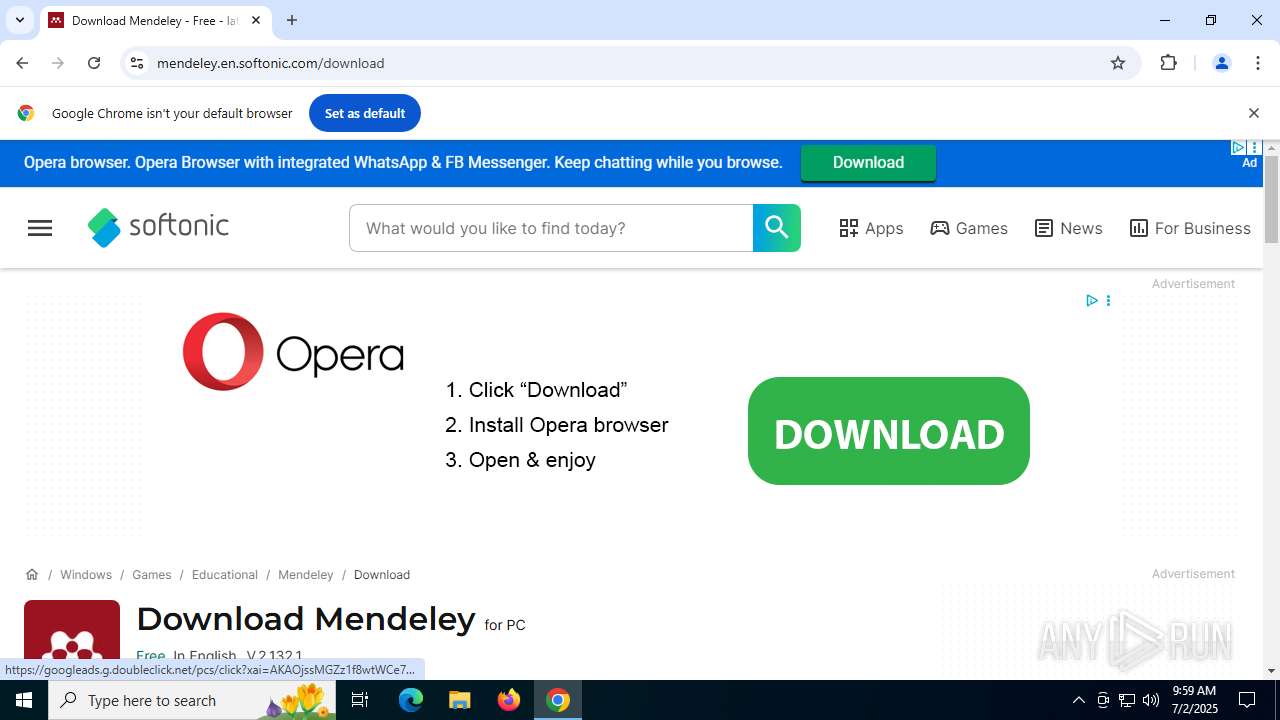
Task: Click the address bar URL
Action: pos(271,63)
